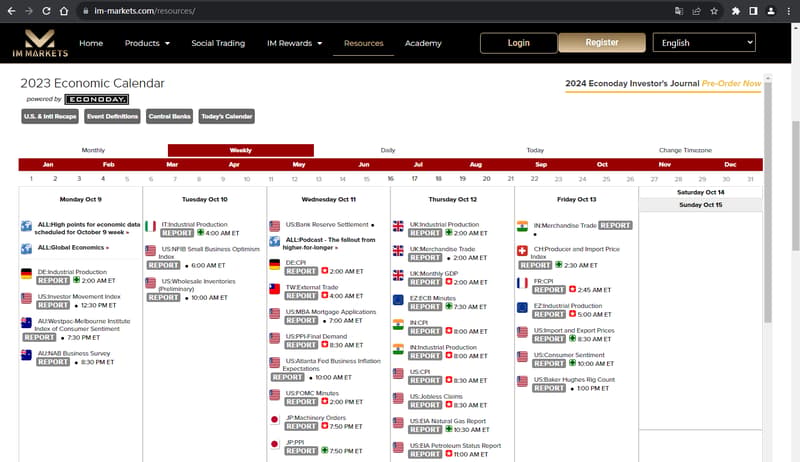Click the India flag beside IN:Merchandise Trade
Viewport: 800px width, 462px height.
pos(522,226)
